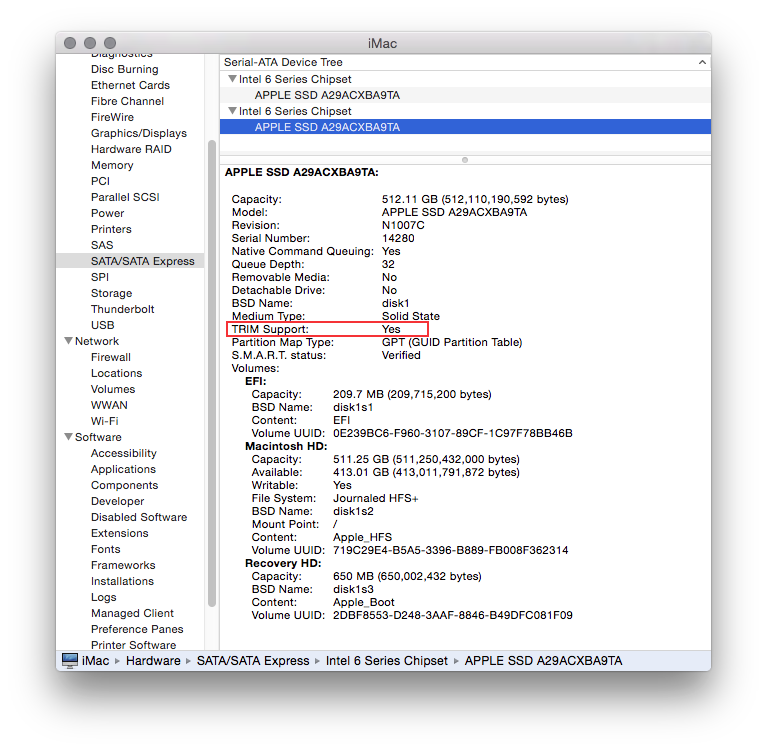Select PCI in the sidebar
Viewport: 767px width, 751px height.
coord(100,181)
